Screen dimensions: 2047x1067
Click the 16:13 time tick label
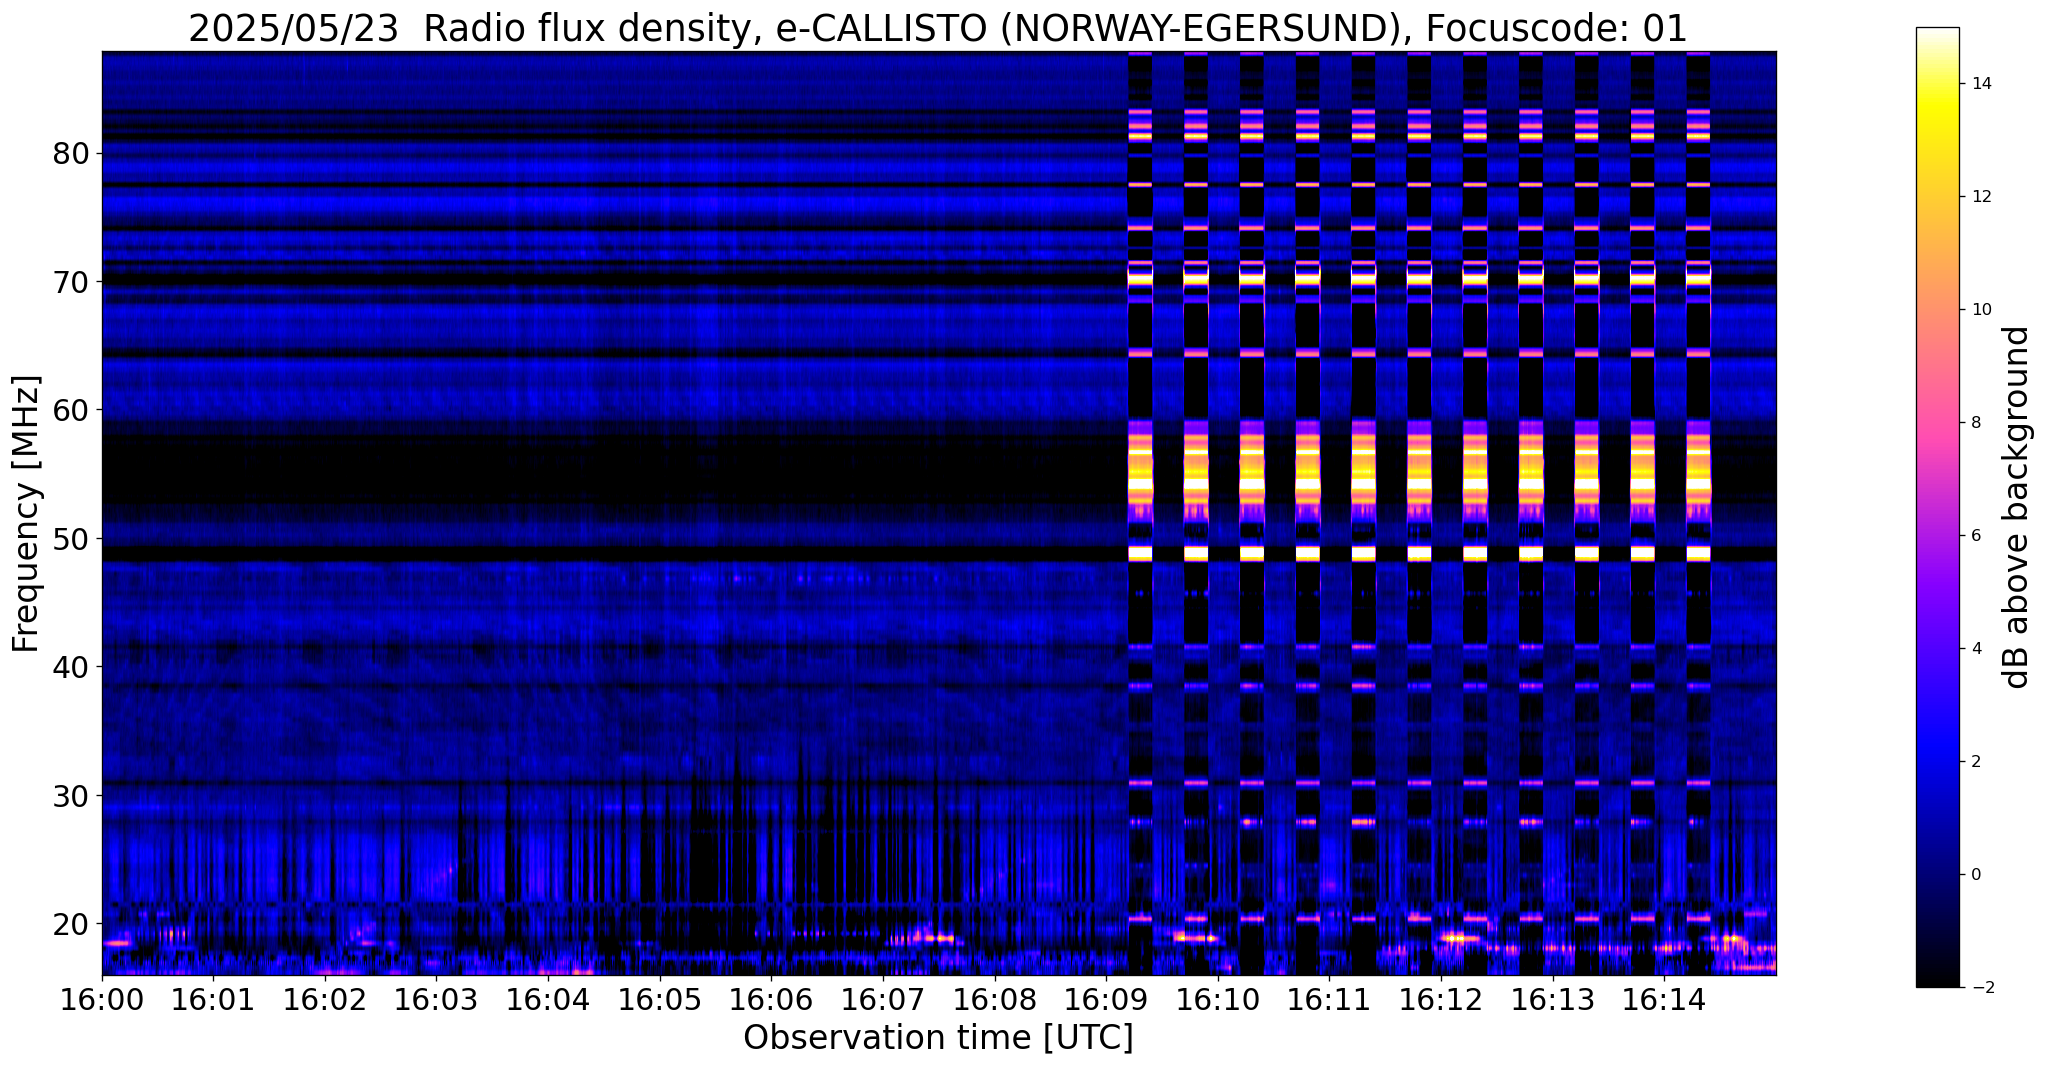coord(1552,1001)
